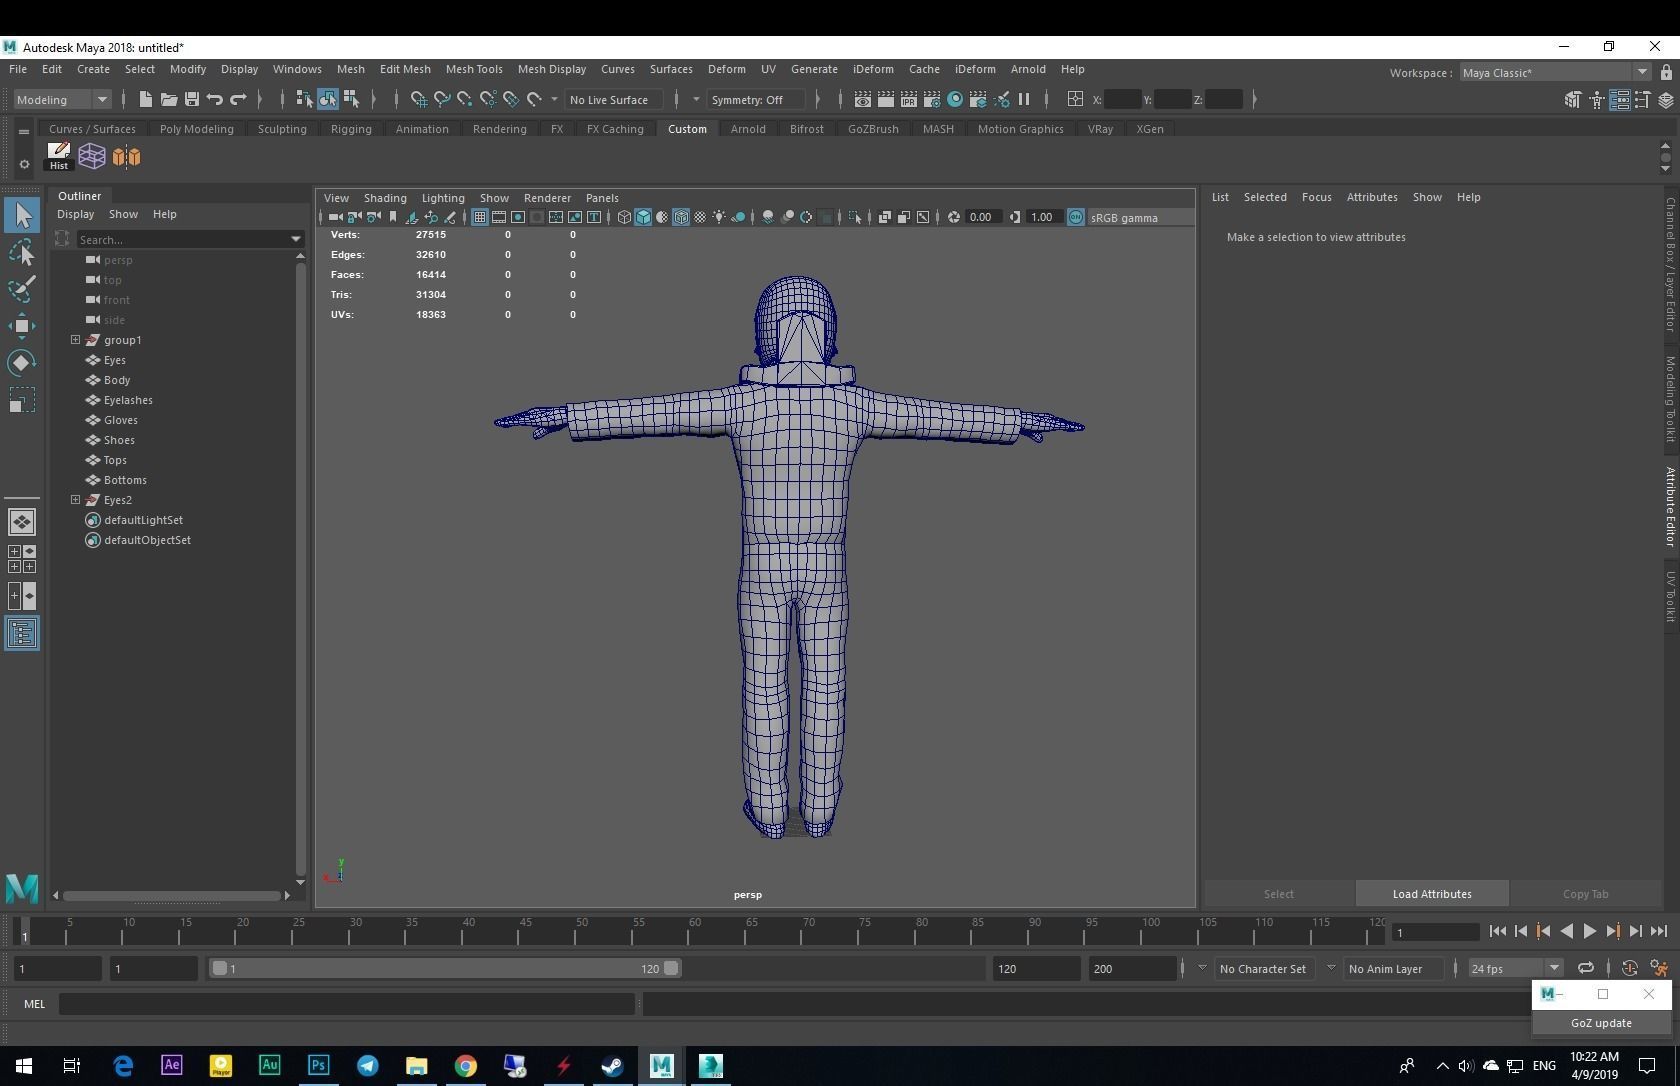Click the Save scene icon

pyautogui.click(x=191, y=99)
